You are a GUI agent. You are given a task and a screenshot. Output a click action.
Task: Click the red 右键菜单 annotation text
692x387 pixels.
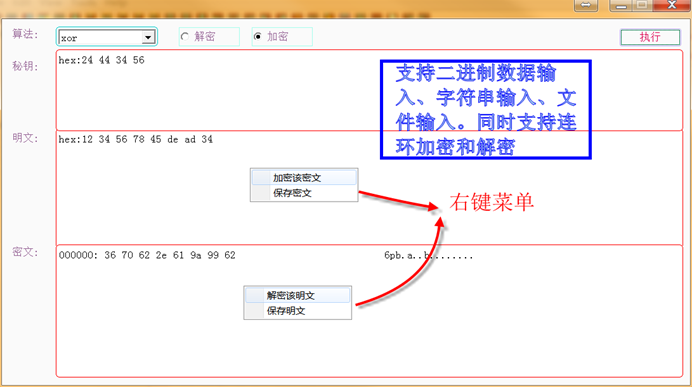click(492, 203)
